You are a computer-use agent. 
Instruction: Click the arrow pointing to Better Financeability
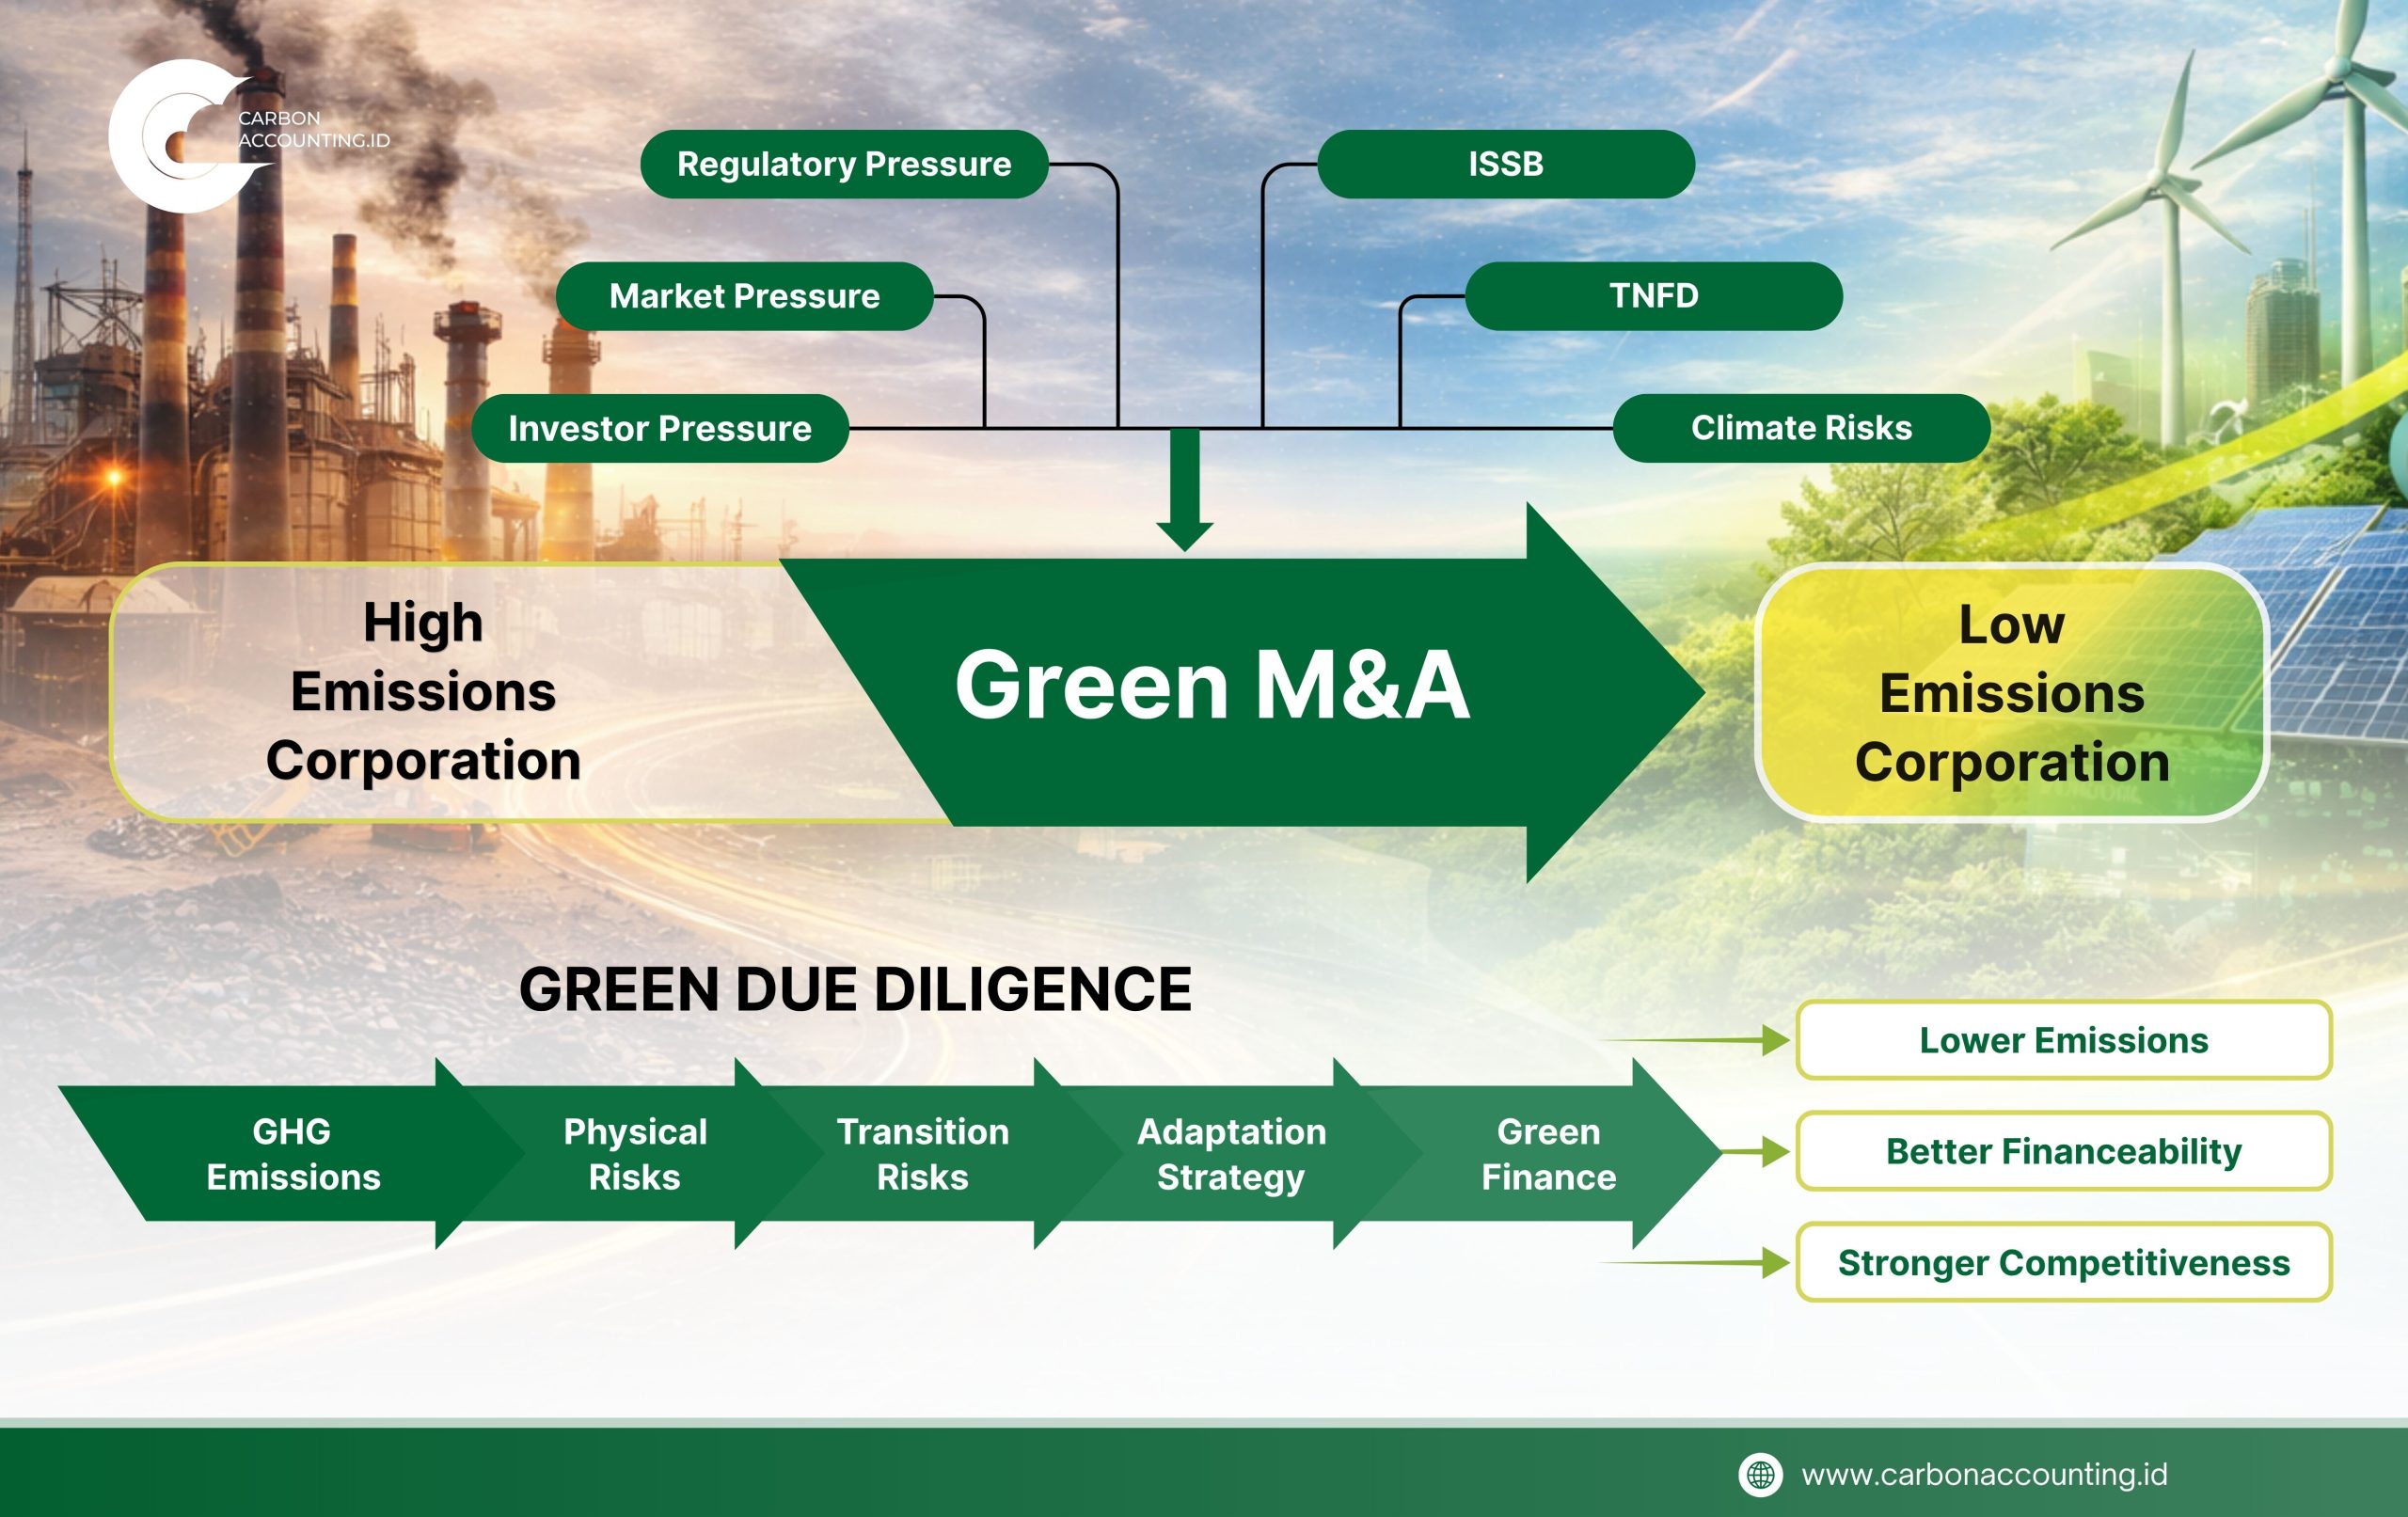click(x=1768, y=1151)
